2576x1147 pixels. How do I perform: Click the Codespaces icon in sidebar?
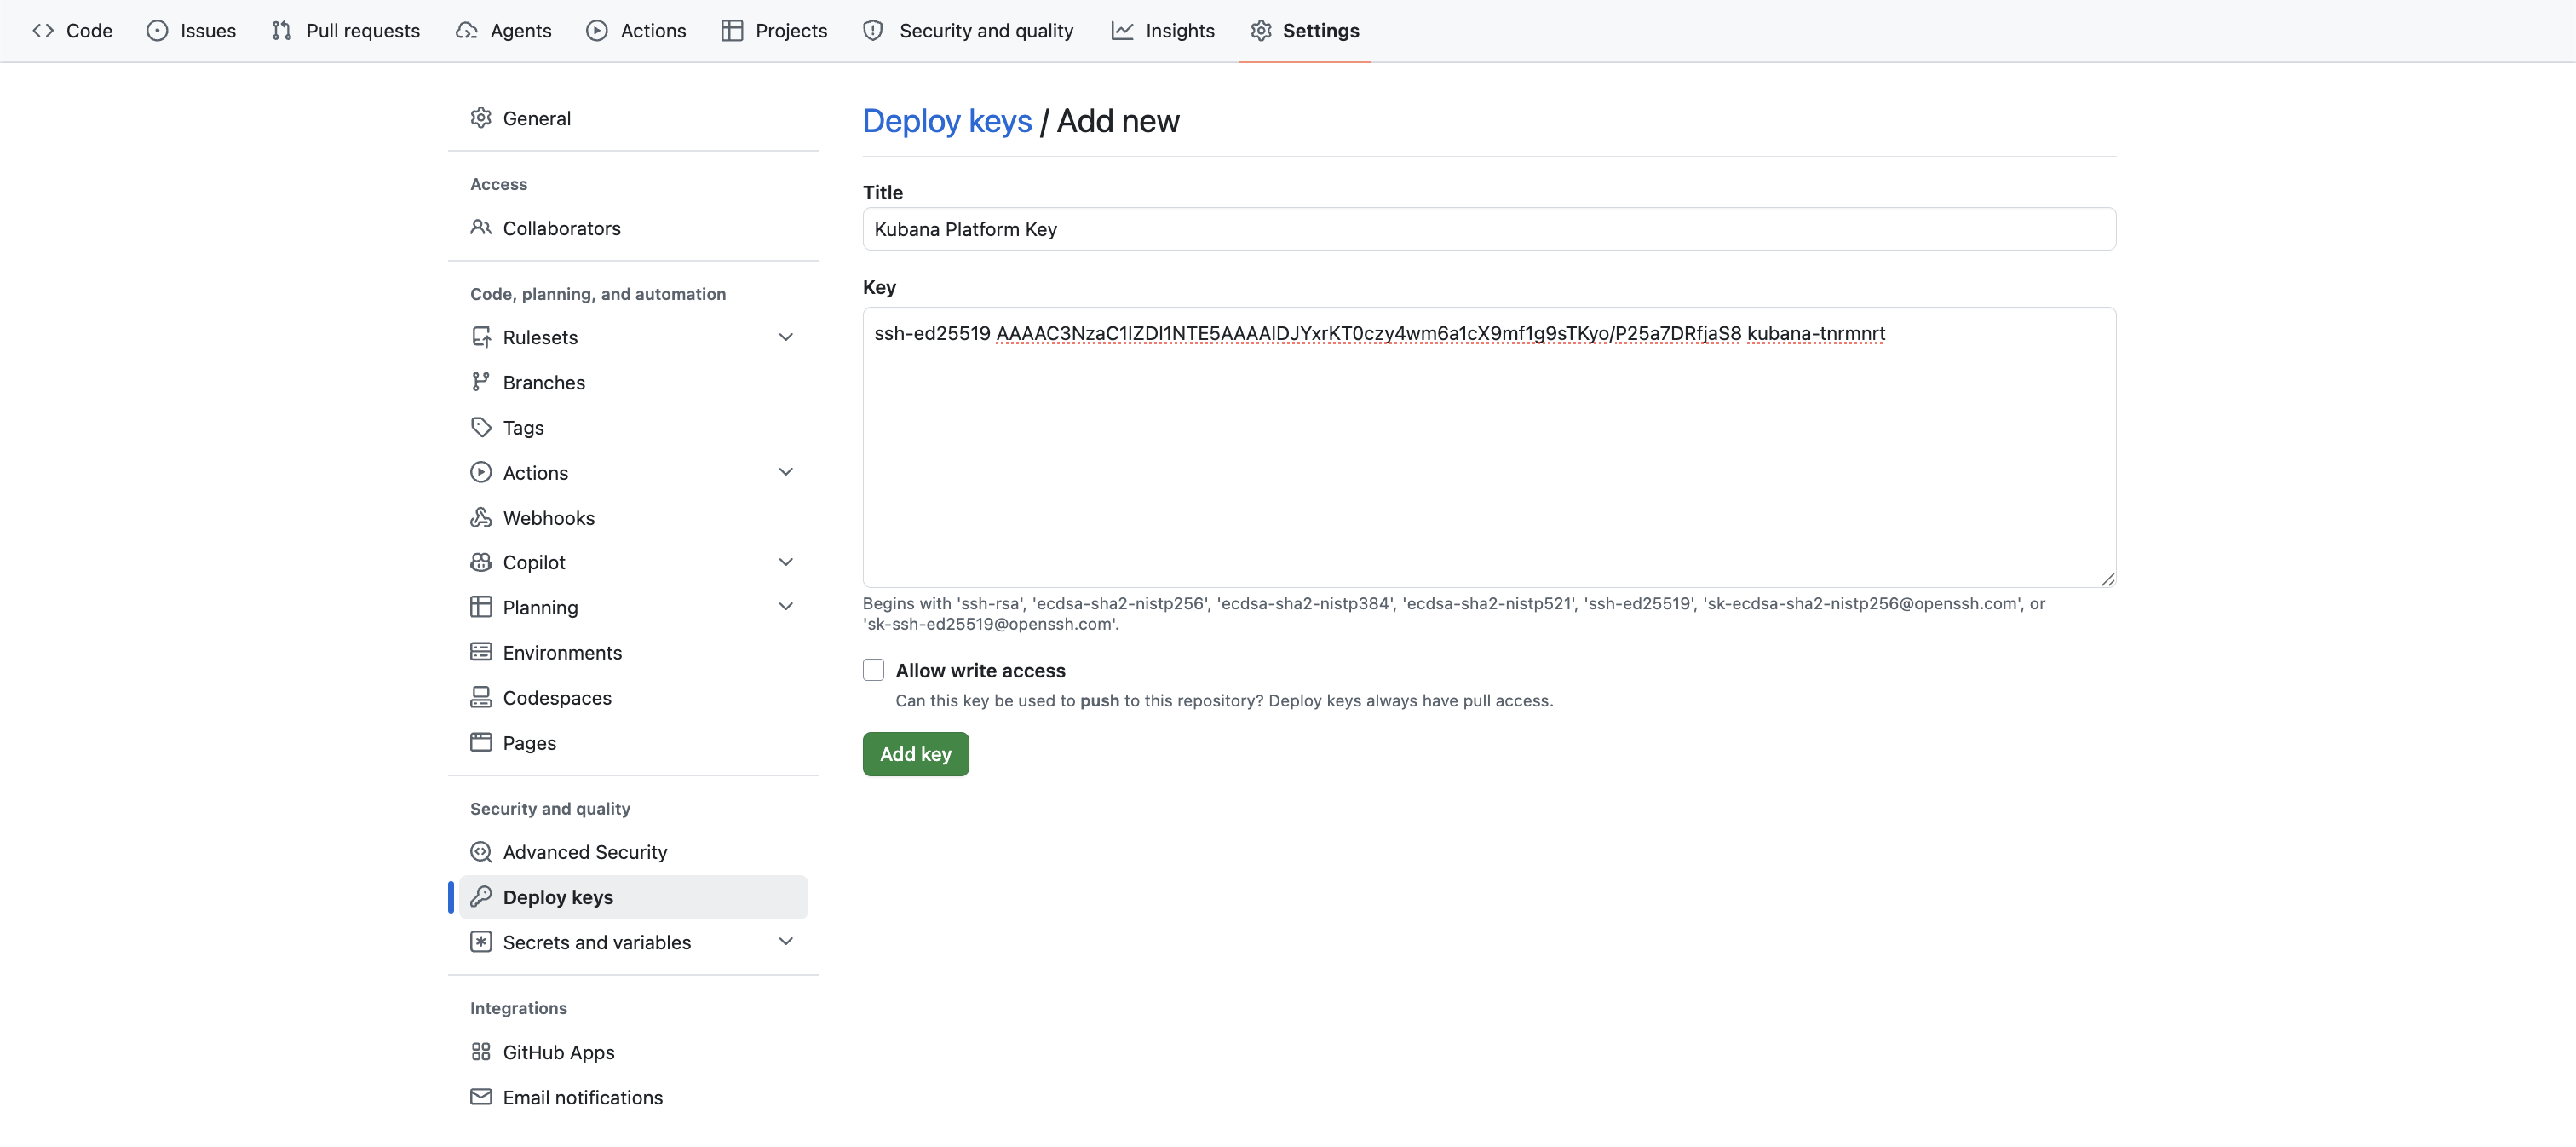[x=481, y=697]
